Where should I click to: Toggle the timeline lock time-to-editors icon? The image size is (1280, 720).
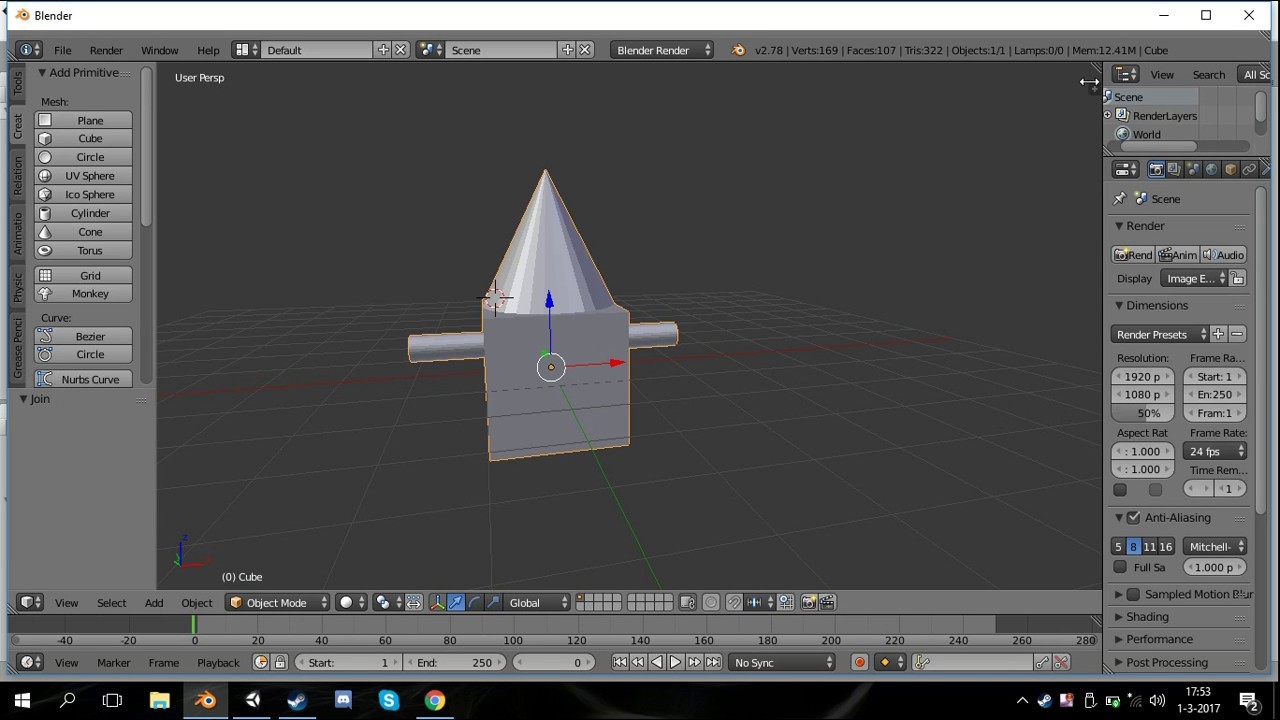click(x=280, y=662)
